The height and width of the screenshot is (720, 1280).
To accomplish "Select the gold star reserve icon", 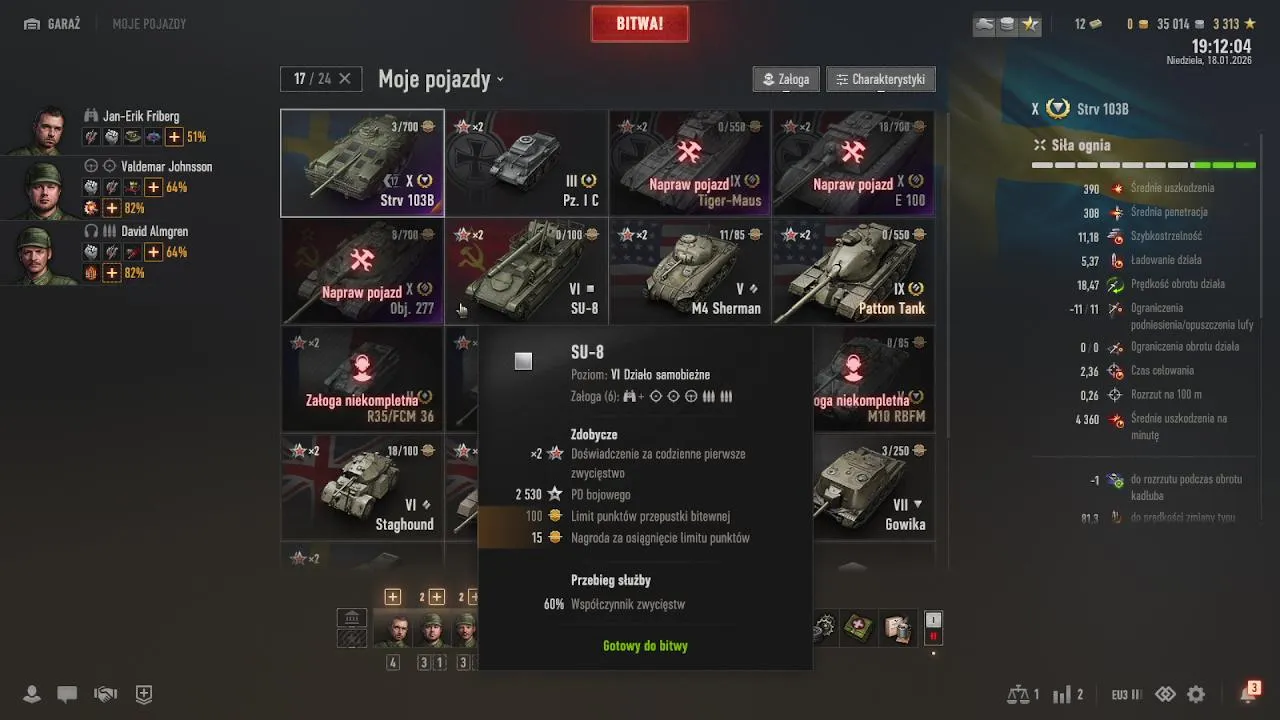I will [x=1030, y=24].
